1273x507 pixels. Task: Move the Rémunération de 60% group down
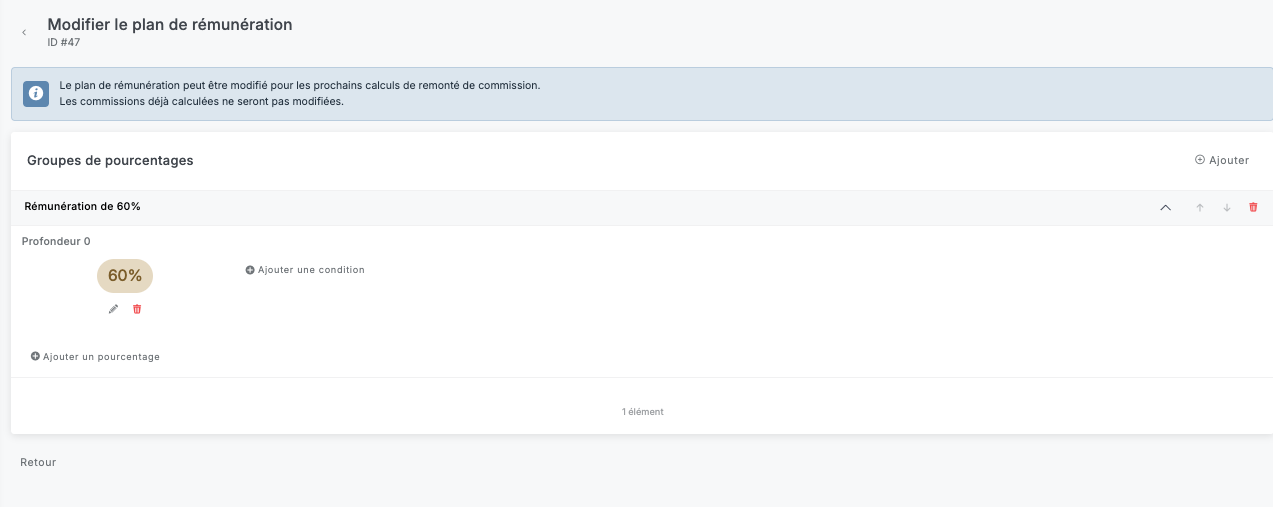[x=1227, y=207]
